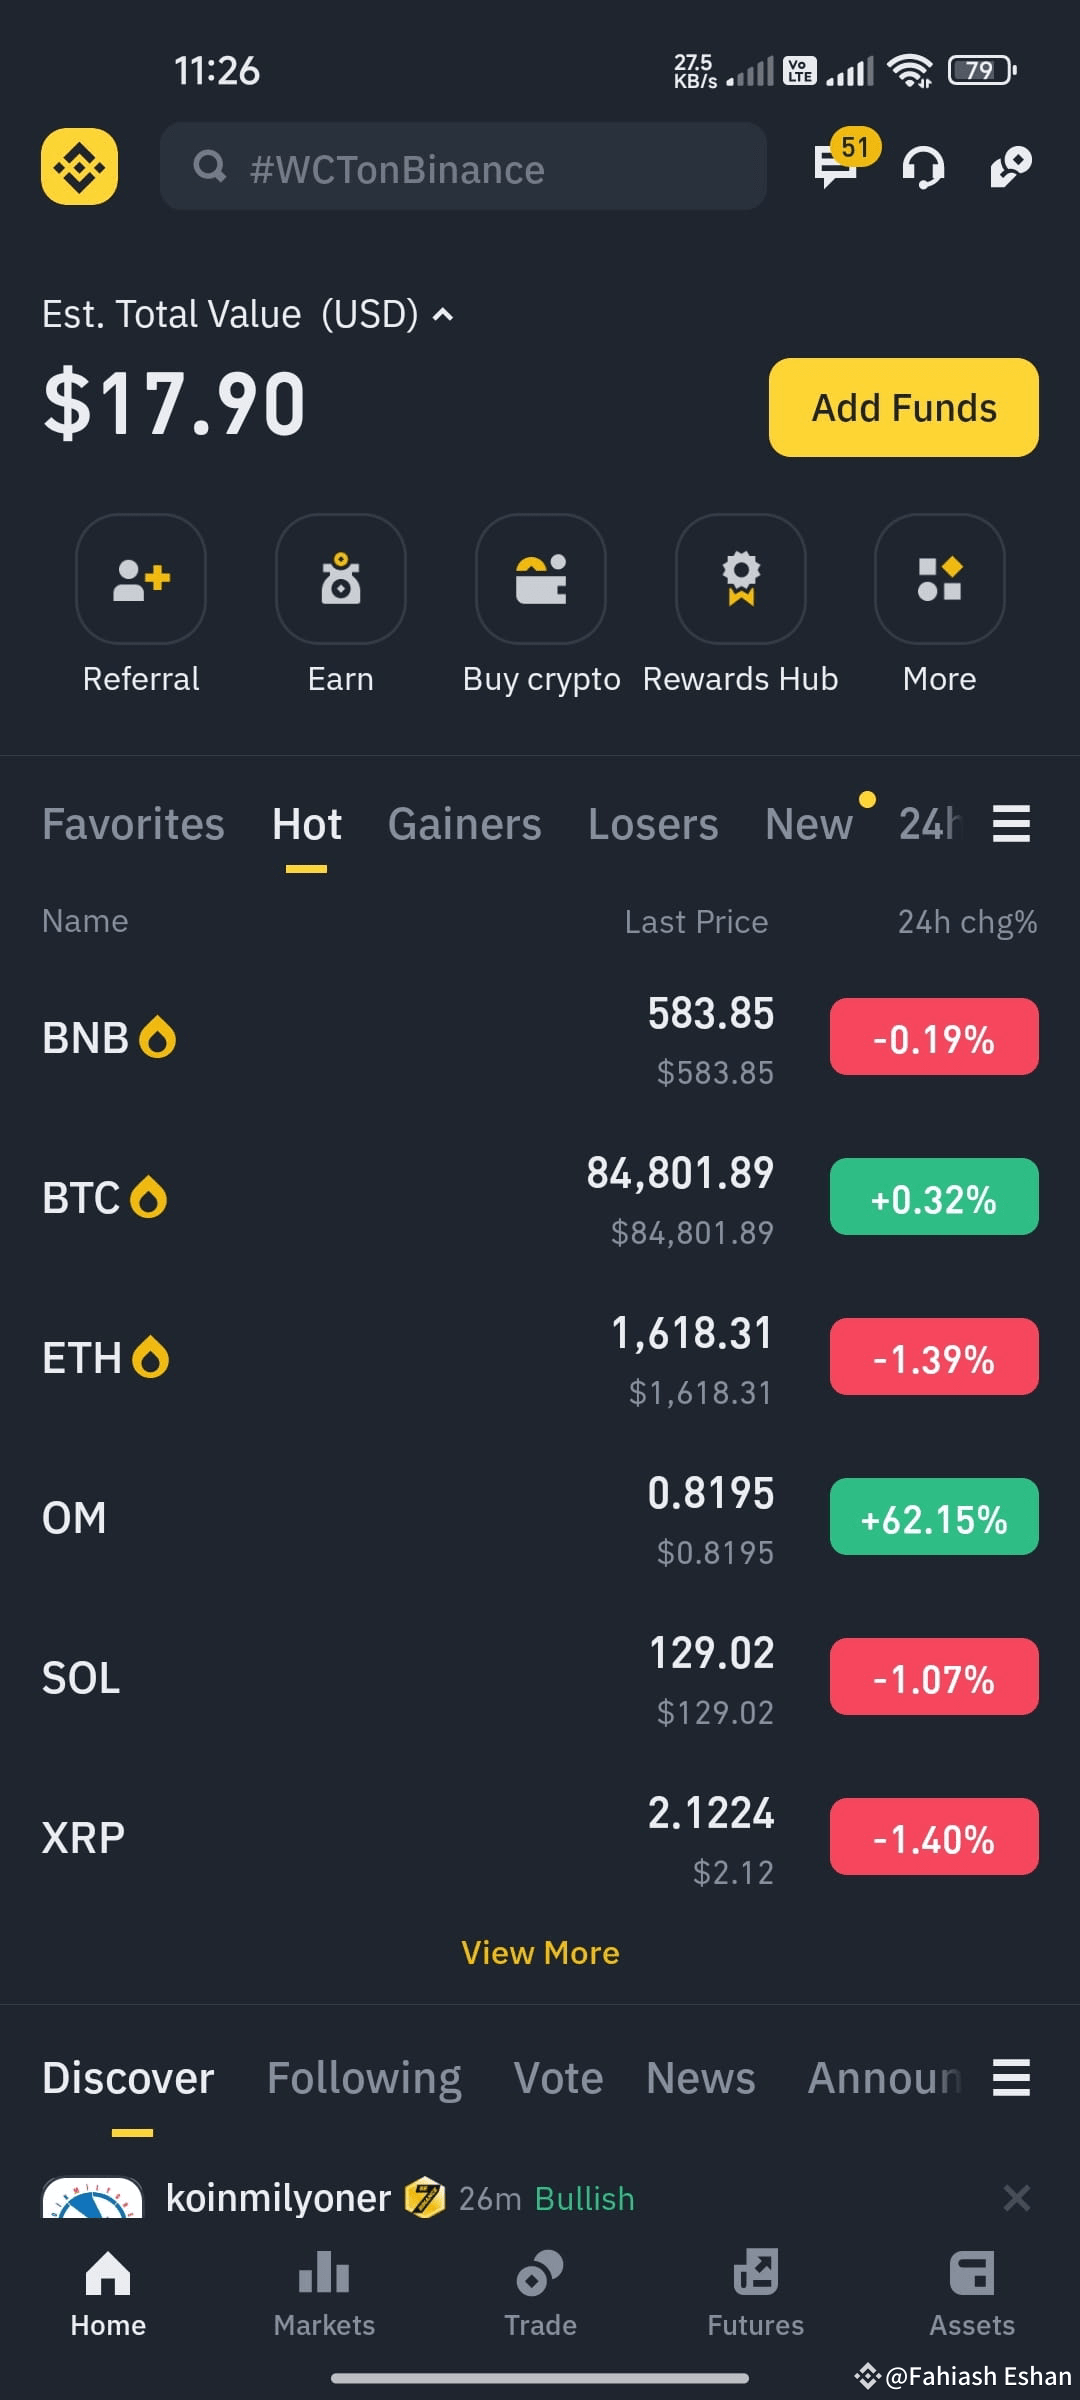Open the Earn shortcut icon
The image size is (1080, 2400).
[341, 579]
